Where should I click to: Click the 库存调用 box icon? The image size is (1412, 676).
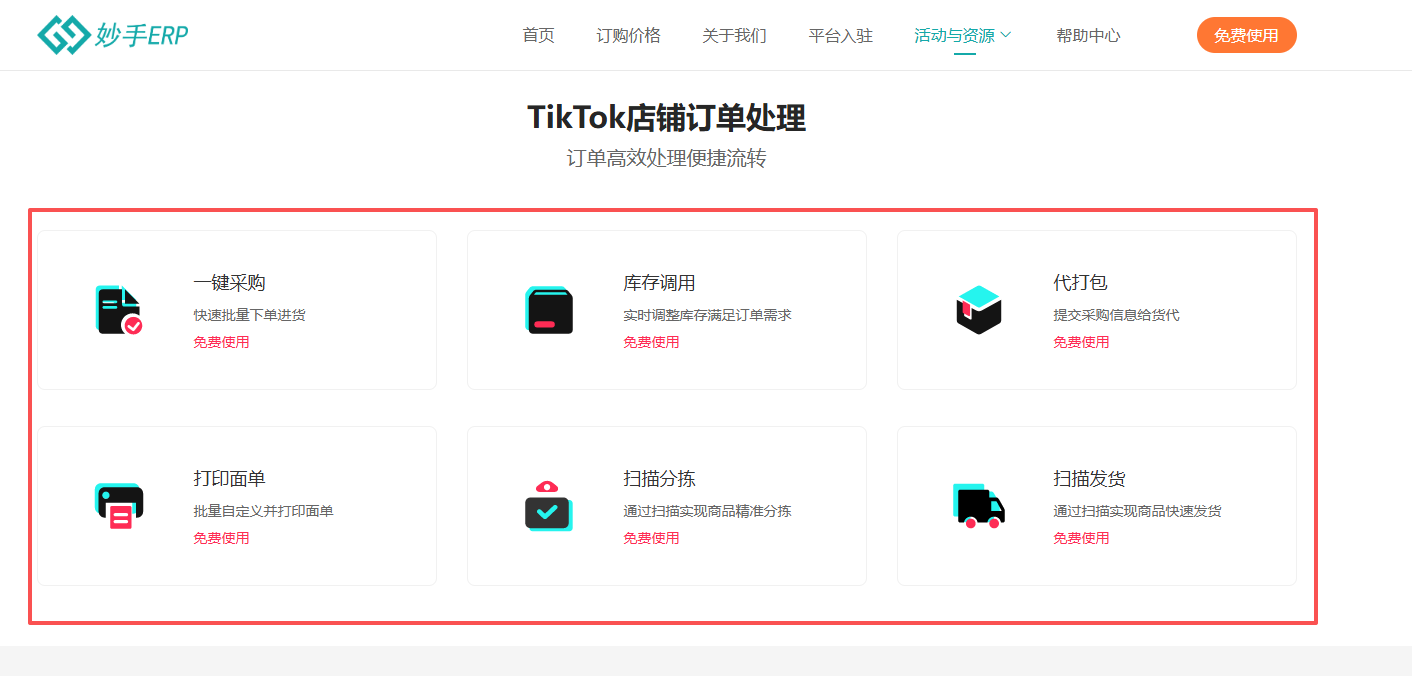click(549, 310)
